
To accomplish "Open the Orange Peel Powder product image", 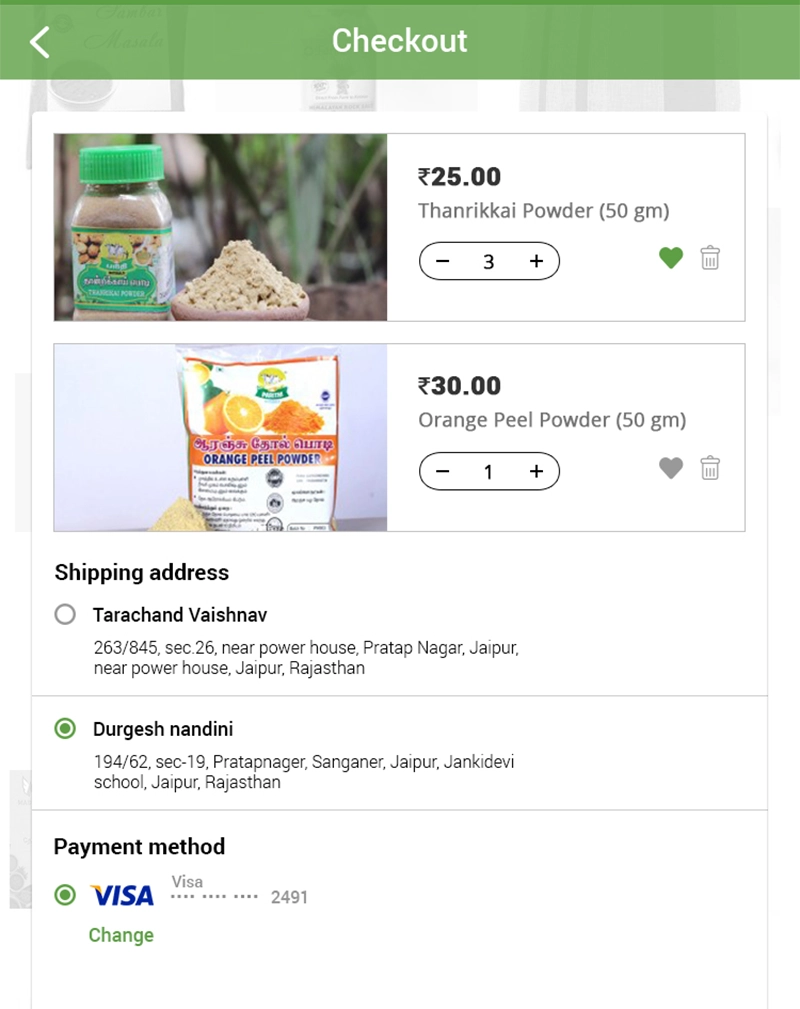I will [x=220, y=437].
